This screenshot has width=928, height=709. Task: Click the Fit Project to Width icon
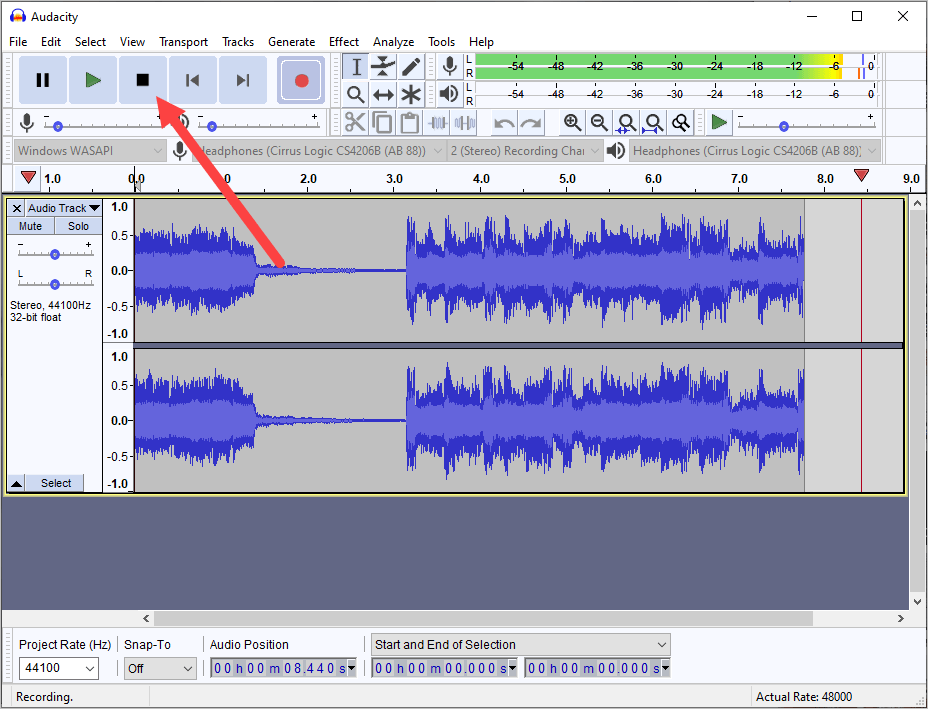653,123
